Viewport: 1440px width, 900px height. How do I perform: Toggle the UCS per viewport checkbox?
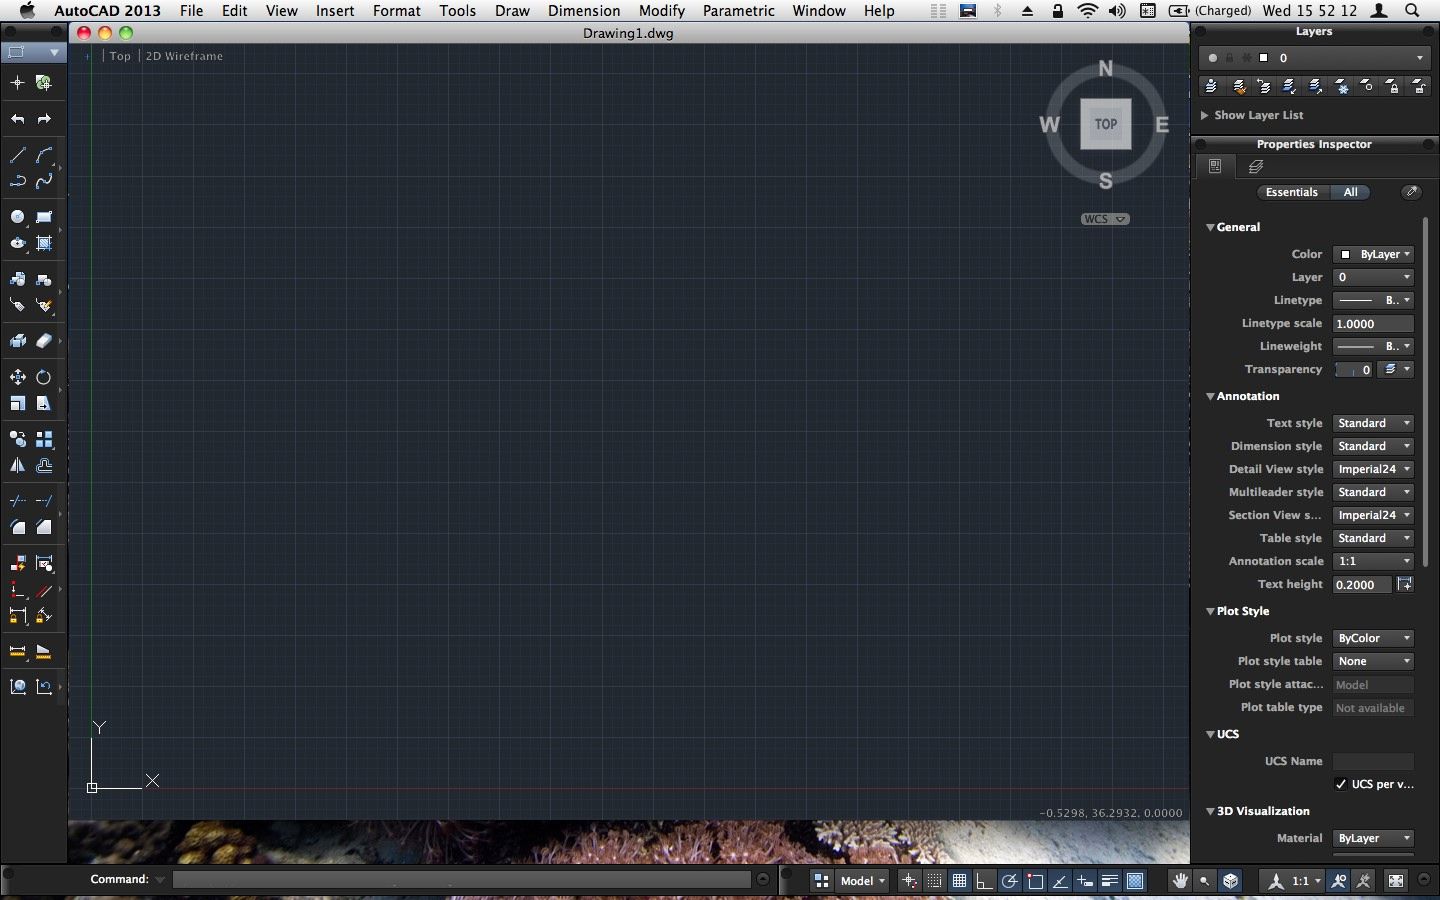1341,784
